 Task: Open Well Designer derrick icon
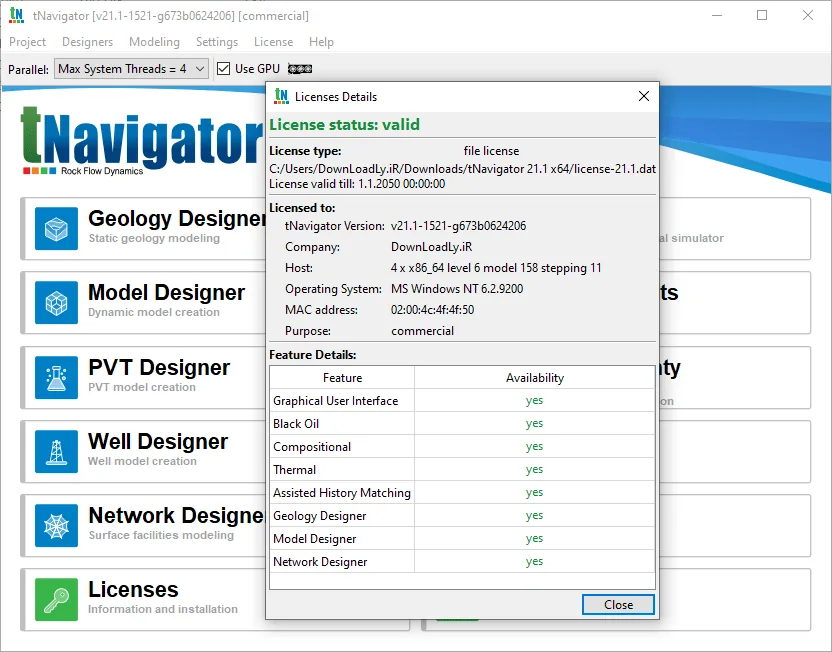pyautogui.click(x=56, y=451)
